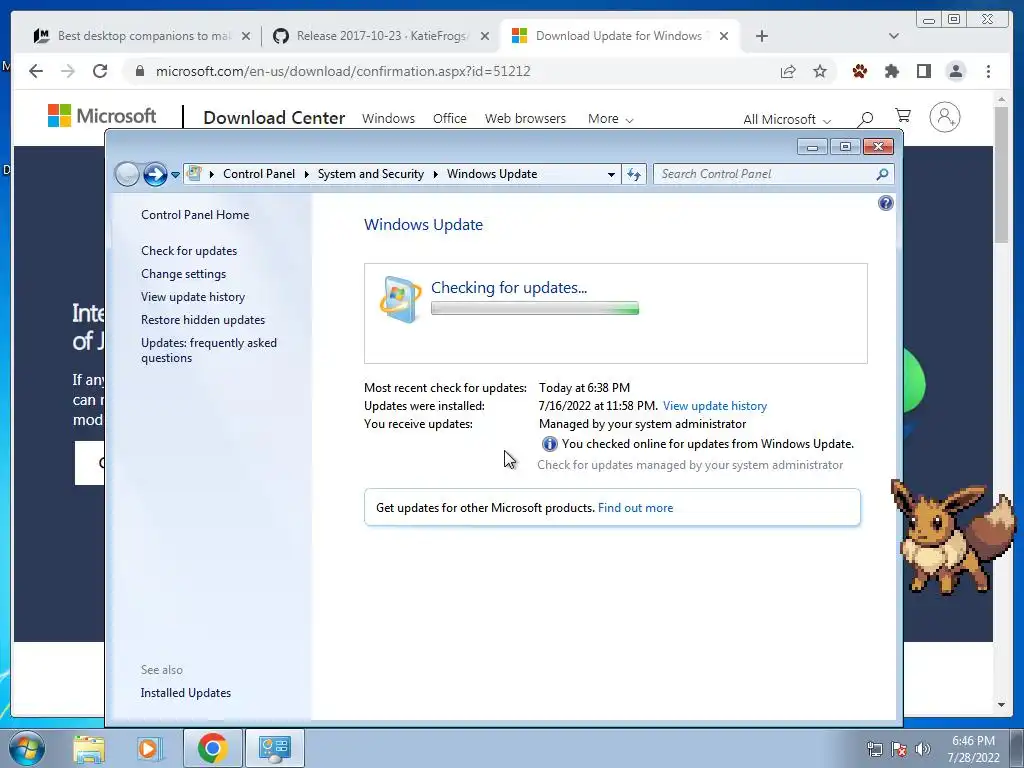Click the Microsoft logo
The height and width of the screenshot is (768, 1024).
tap(102, 116)
